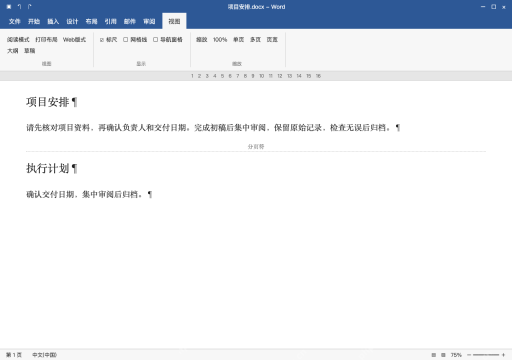Open the 邮件 tab
Viewport: 512px width, 360px height.
[130, 21]
